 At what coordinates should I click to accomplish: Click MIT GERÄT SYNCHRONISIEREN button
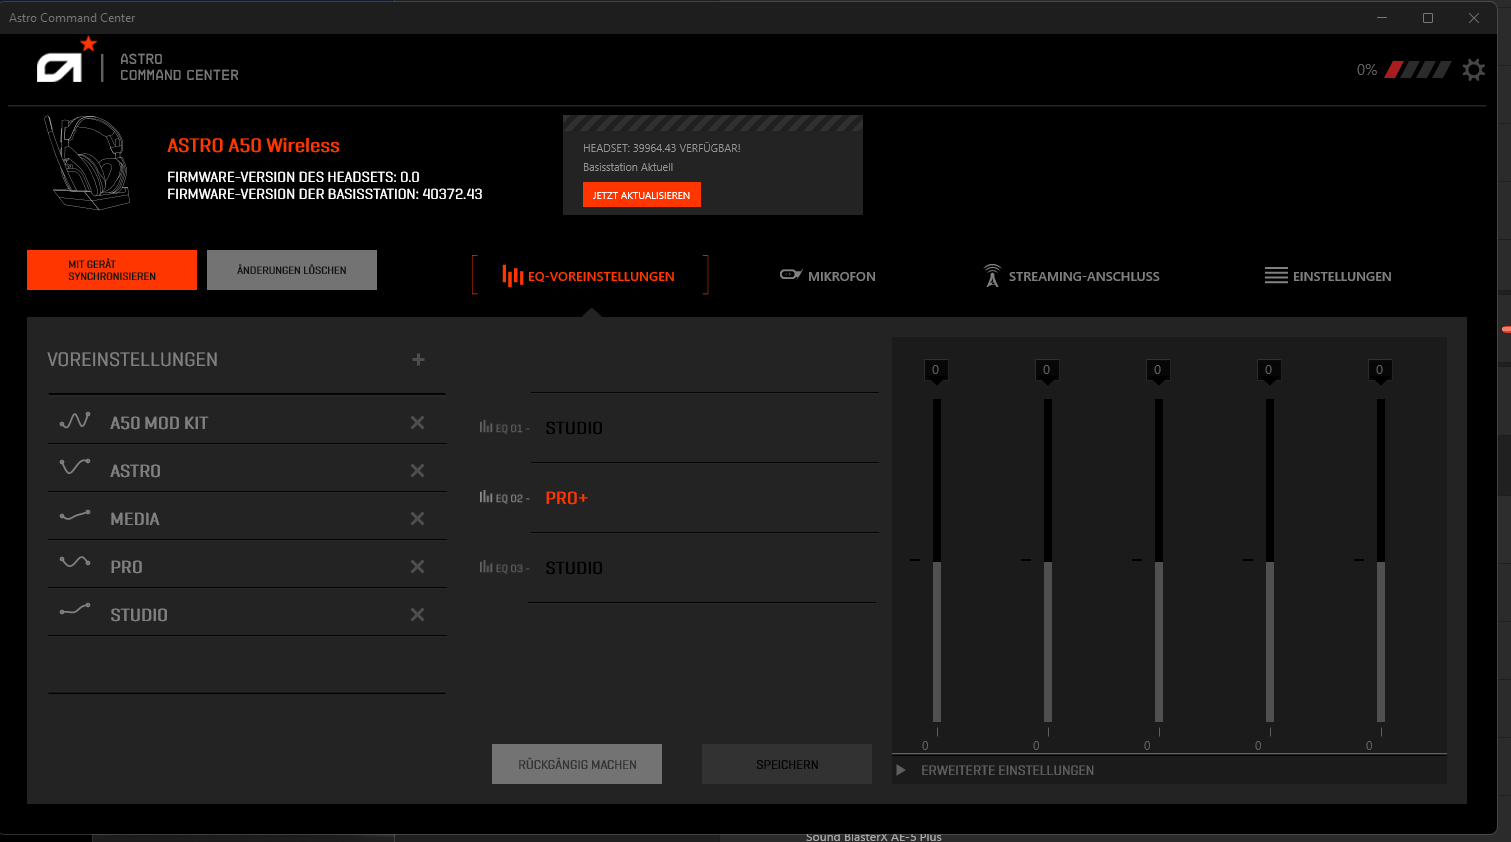click(112, 270)
